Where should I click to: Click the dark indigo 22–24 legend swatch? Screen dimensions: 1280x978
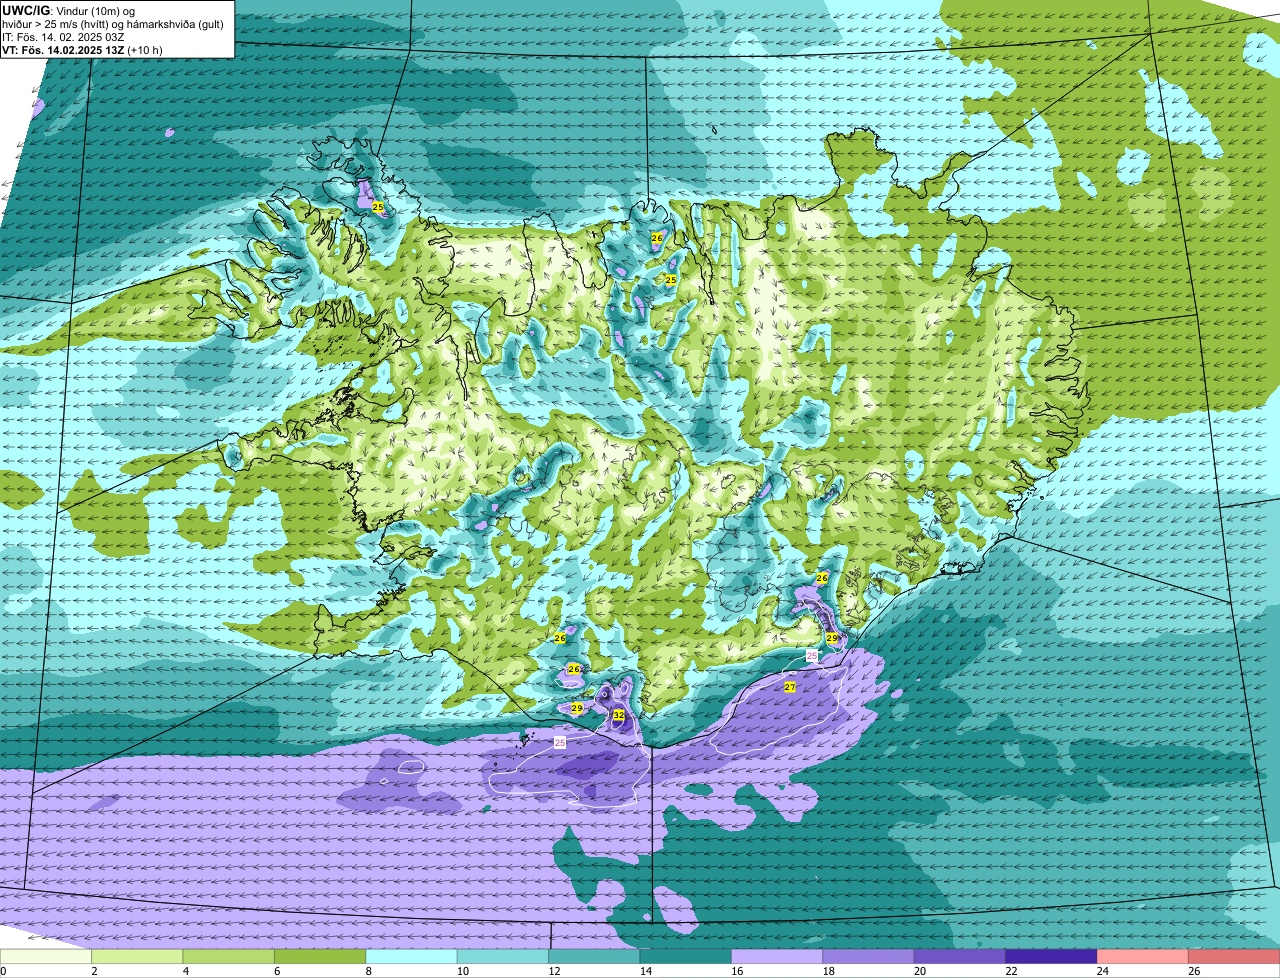tap(1051, 957)
